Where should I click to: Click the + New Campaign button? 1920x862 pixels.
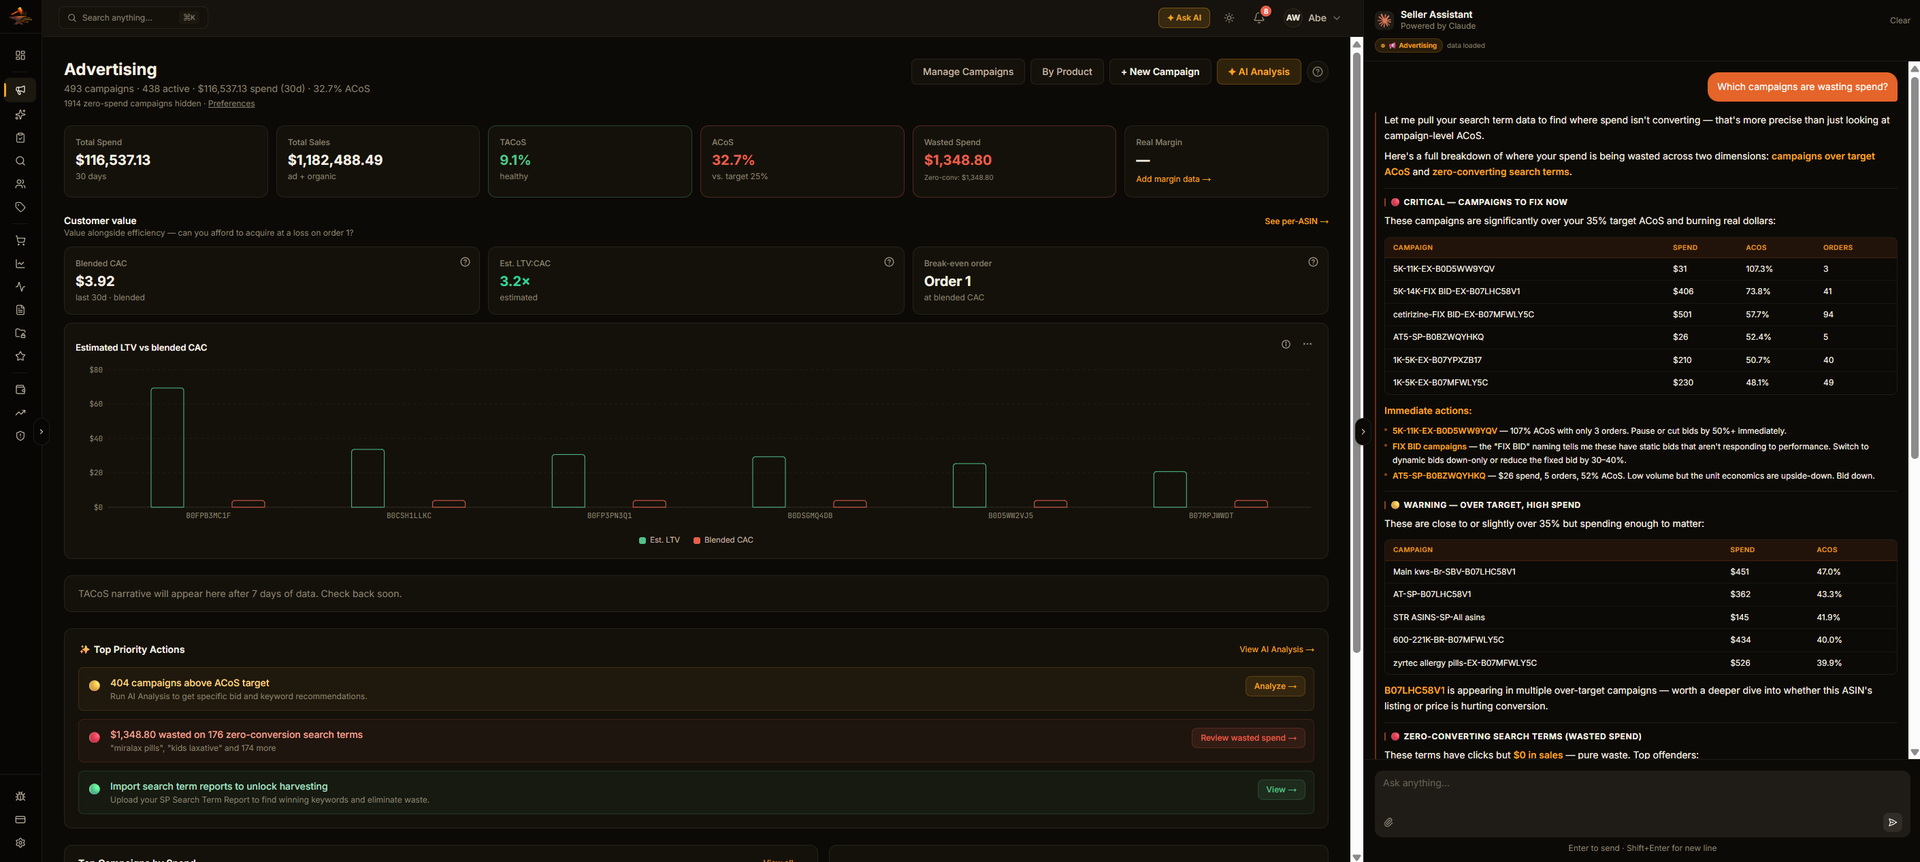click(1160, 72)
